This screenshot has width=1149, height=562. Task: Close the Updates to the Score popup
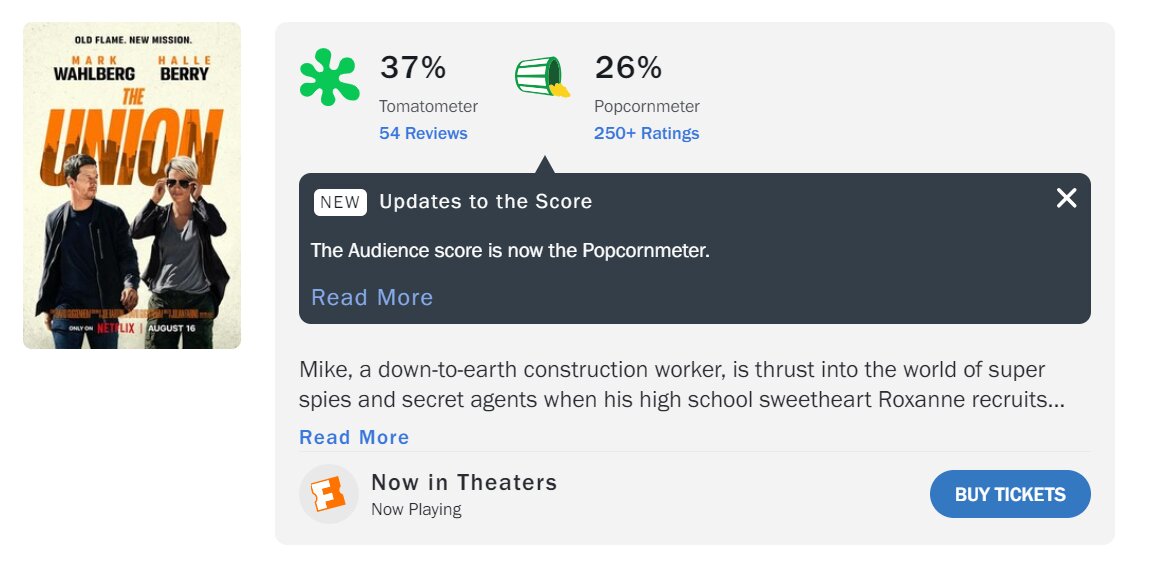[1066, 198]
